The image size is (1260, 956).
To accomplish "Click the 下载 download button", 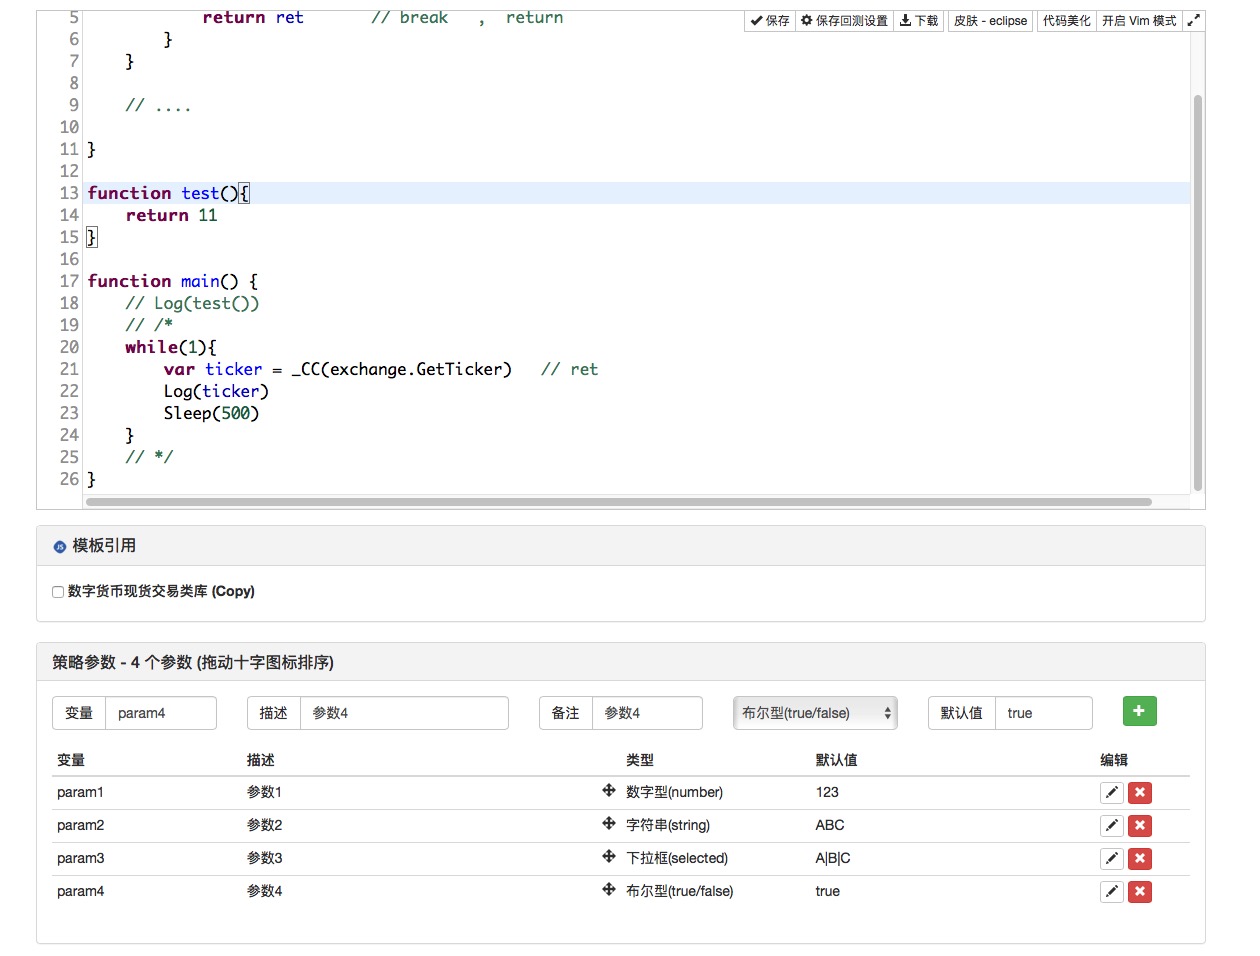I will [x=919, y=20].
